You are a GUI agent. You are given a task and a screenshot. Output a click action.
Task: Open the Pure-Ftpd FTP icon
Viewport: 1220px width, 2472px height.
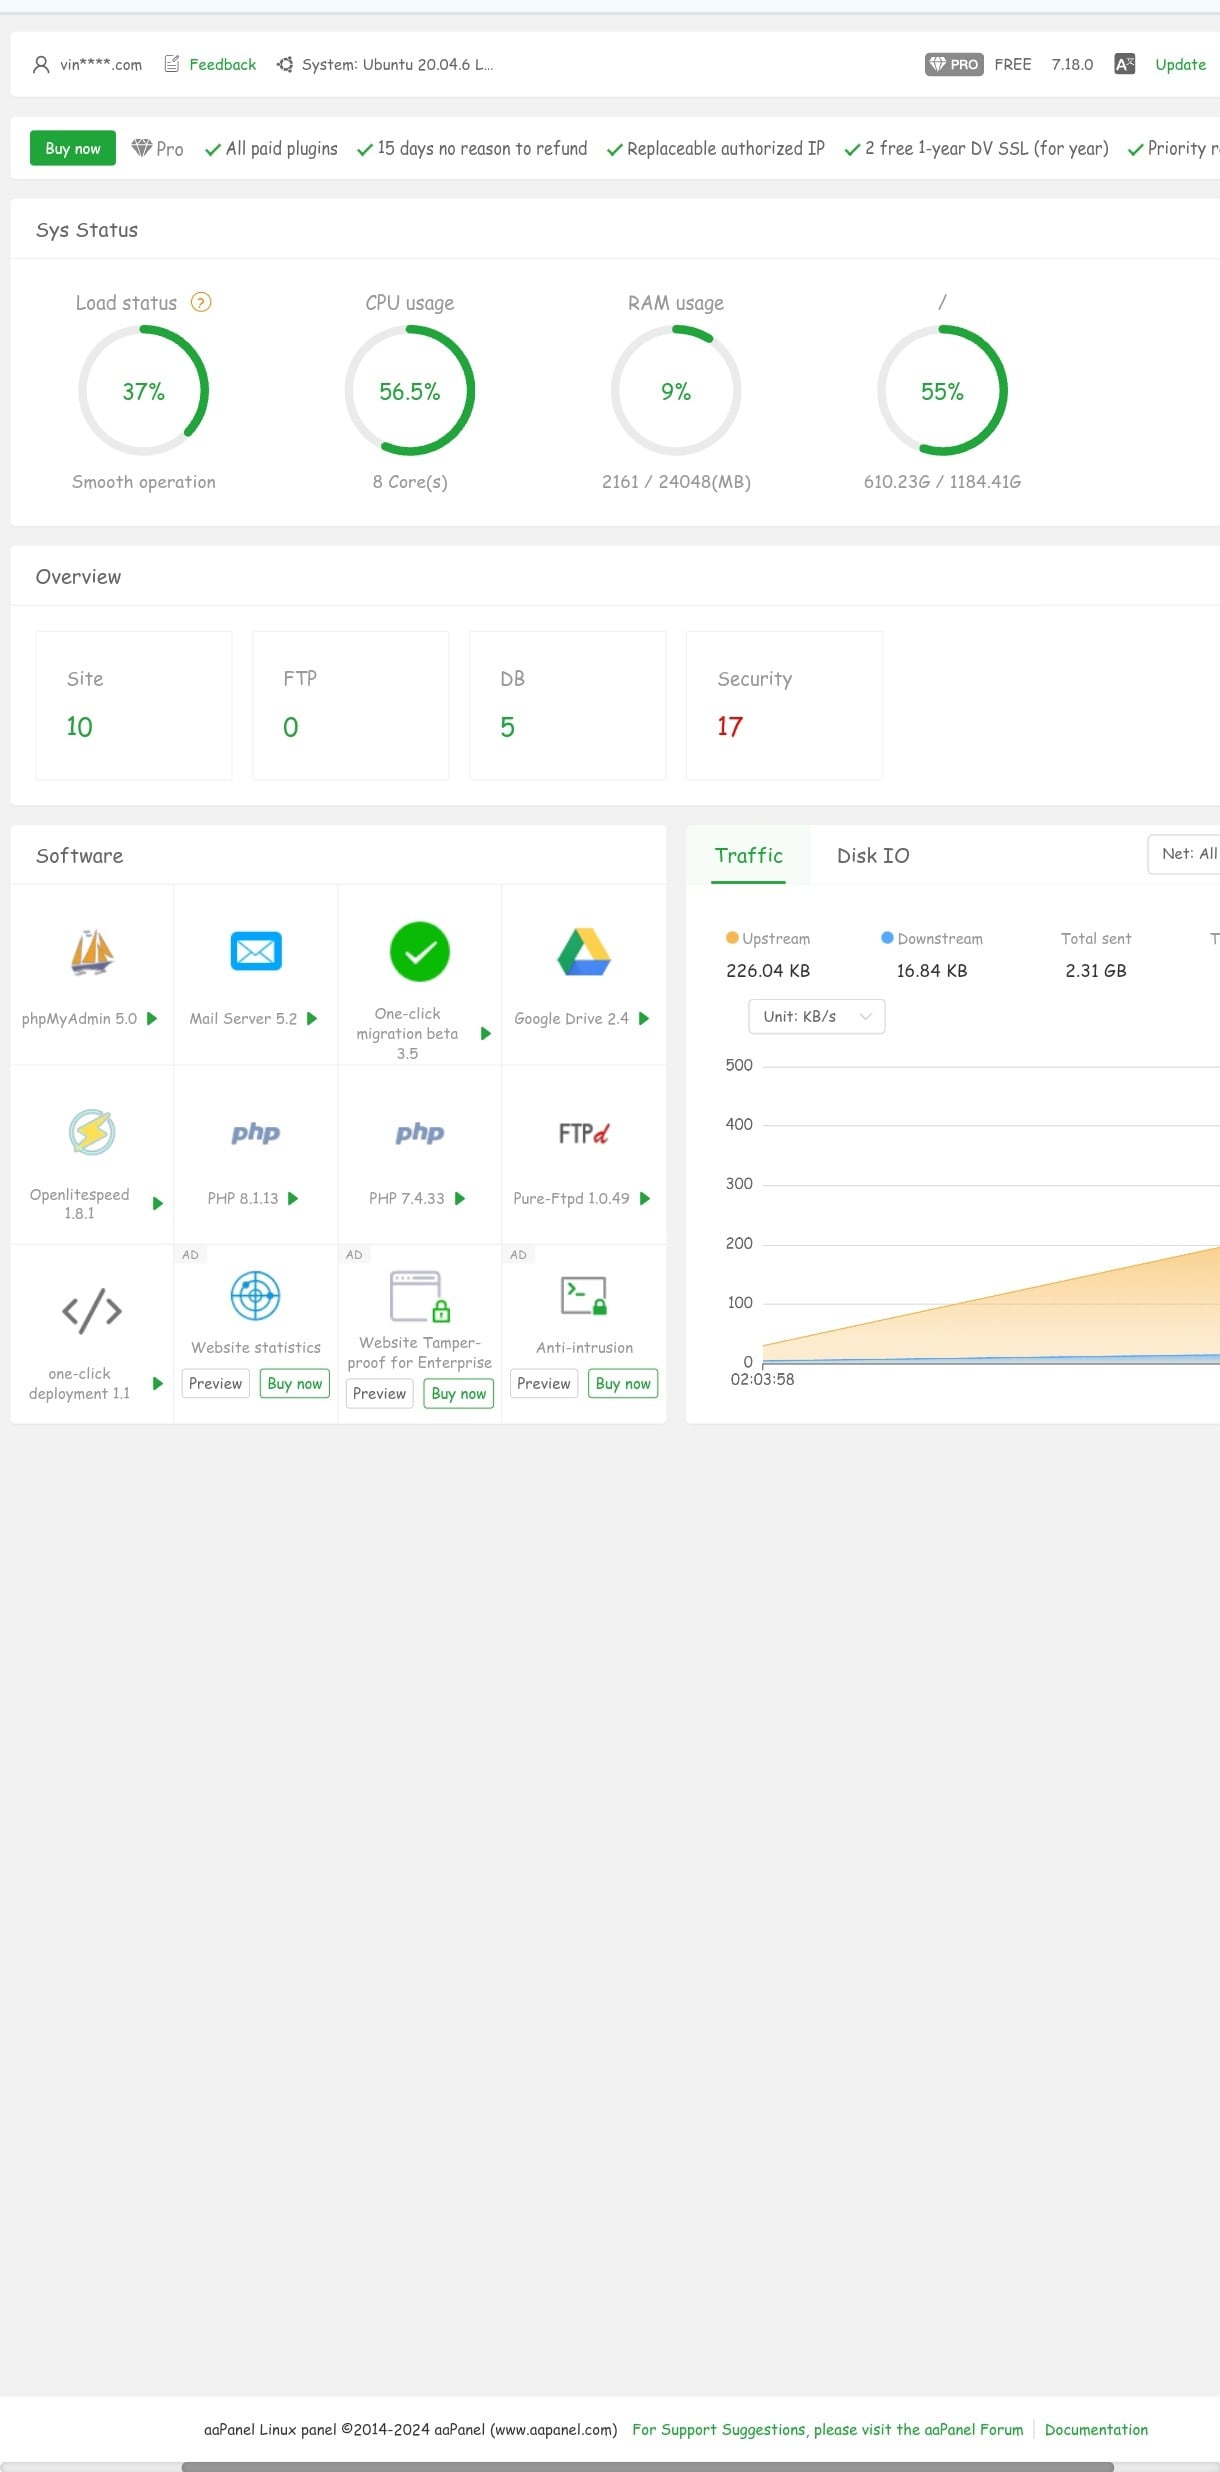tap(584, 1133)
